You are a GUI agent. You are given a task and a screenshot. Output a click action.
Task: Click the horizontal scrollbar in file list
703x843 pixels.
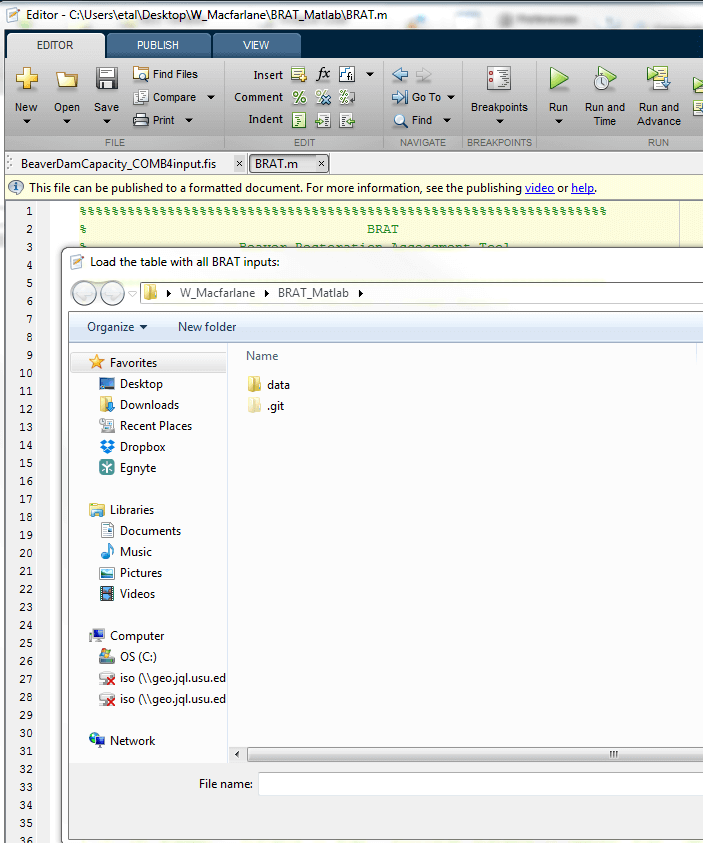[x=475, y=754]
